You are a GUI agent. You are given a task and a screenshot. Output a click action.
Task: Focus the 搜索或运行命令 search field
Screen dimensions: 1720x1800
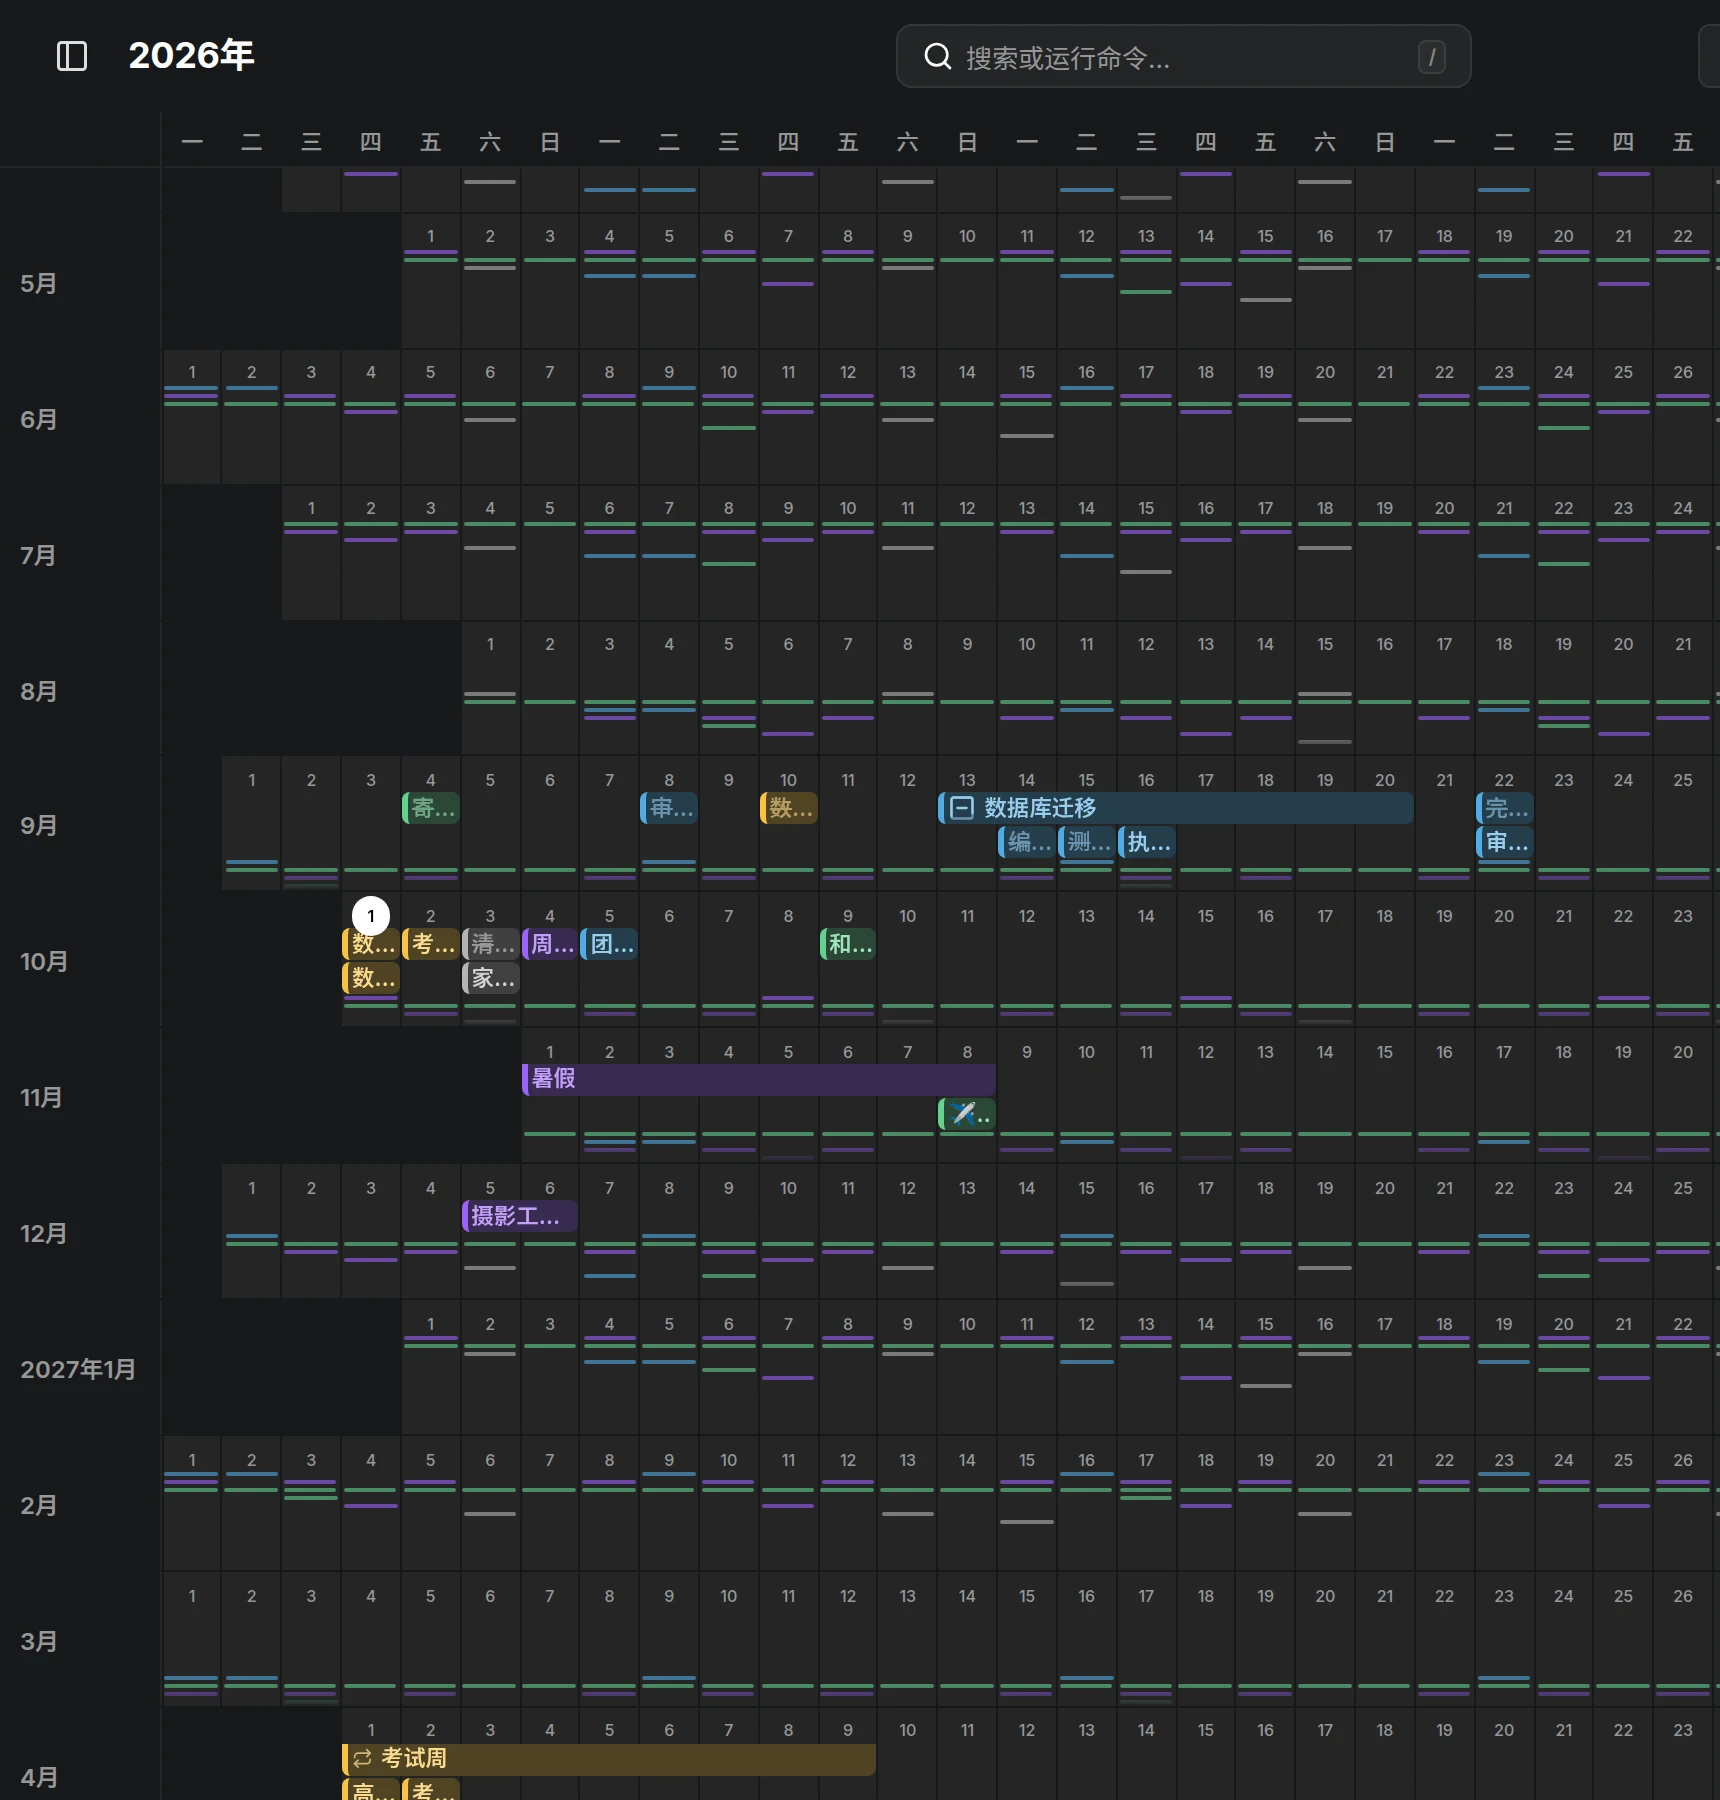pyautogui.click(x=1183, y=57)
